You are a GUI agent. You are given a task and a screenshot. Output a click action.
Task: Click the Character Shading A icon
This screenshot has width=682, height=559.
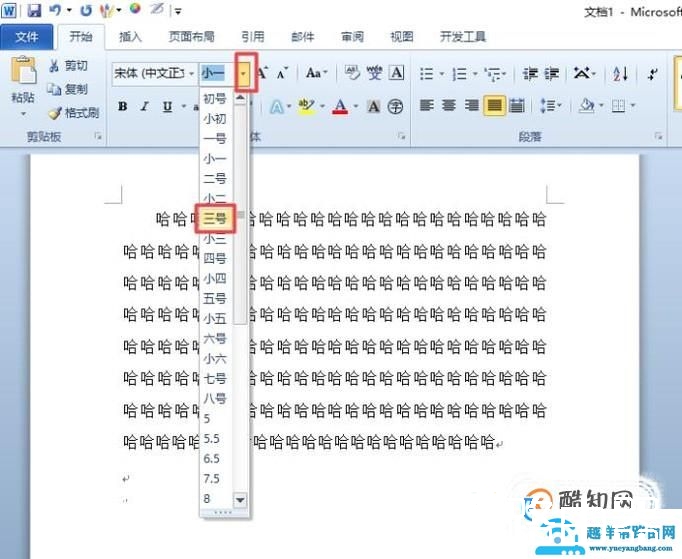373,107
